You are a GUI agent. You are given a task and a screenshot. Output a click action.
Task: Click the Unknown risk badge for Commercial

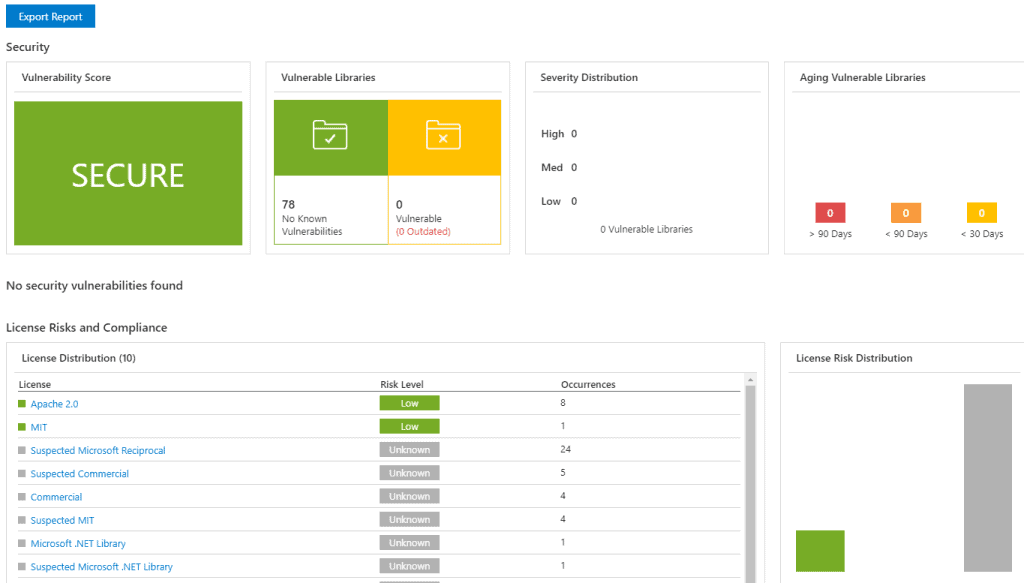(409, 495)
